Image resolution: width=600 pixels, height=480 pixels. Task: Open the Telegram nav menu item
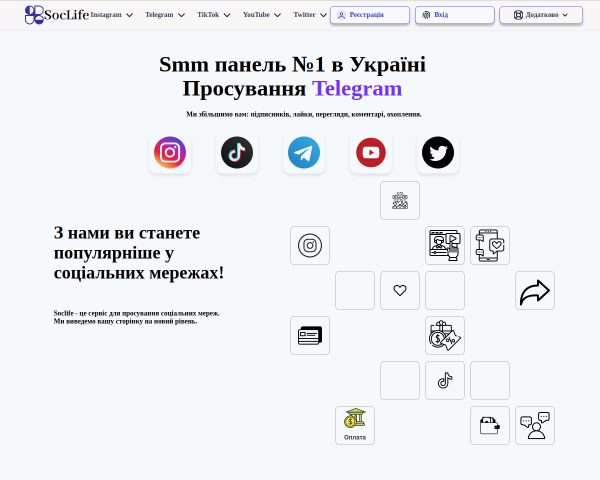pos(159,15)
